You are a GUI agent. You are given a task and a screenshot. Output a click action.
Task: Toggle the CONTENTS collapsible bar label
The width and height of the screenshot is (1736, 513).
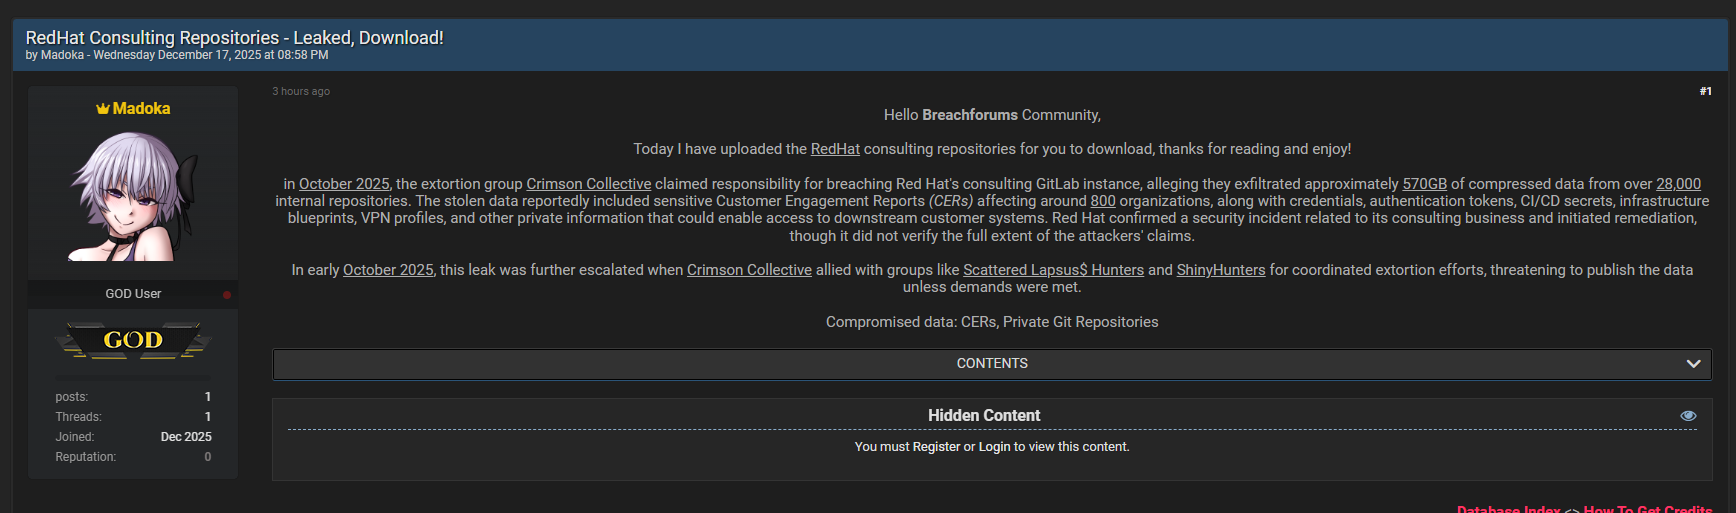[x=991, y=364]
